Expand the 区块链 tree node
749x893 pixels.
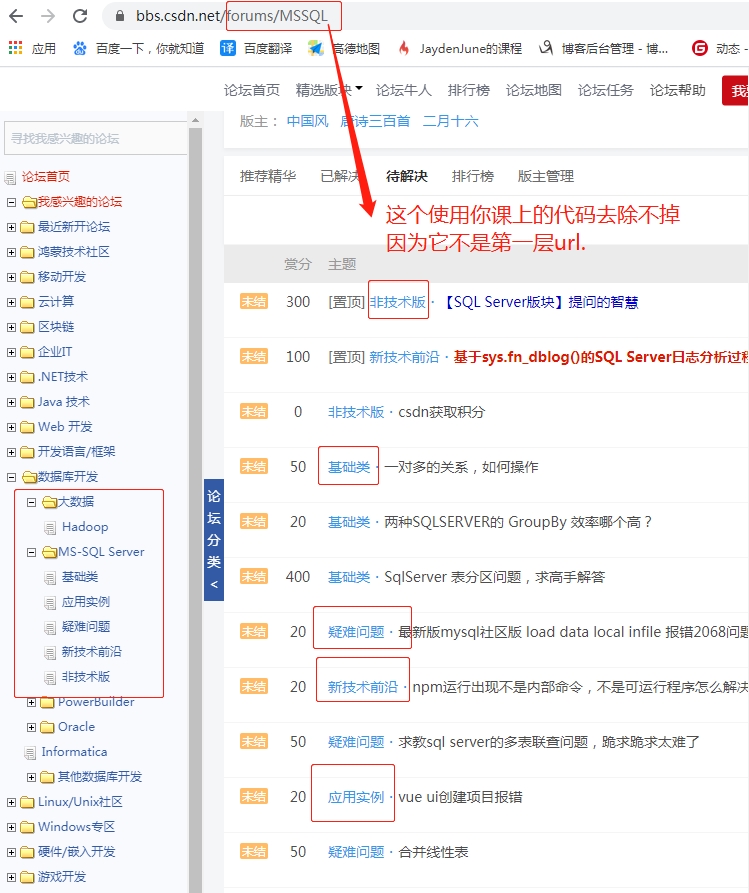coord(11,327)
